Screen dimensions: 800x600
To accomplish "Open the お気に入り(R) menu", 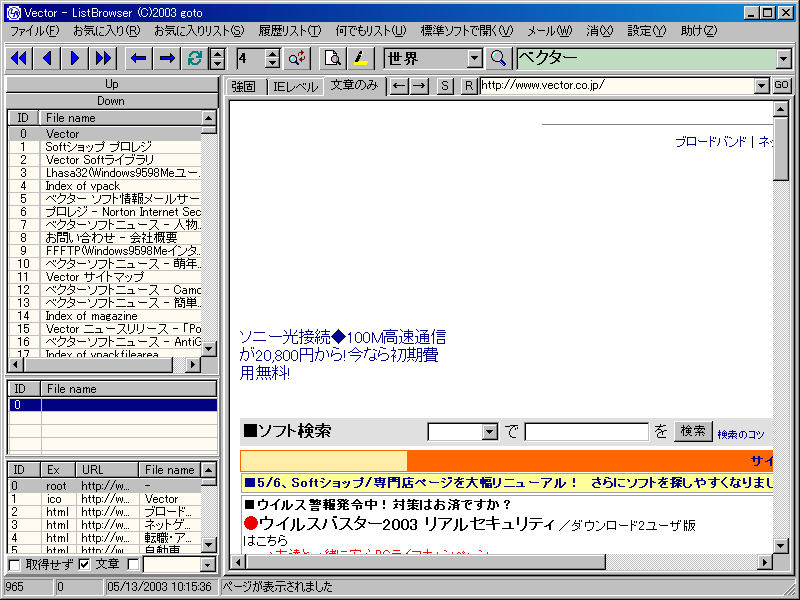I will [106, 31].
